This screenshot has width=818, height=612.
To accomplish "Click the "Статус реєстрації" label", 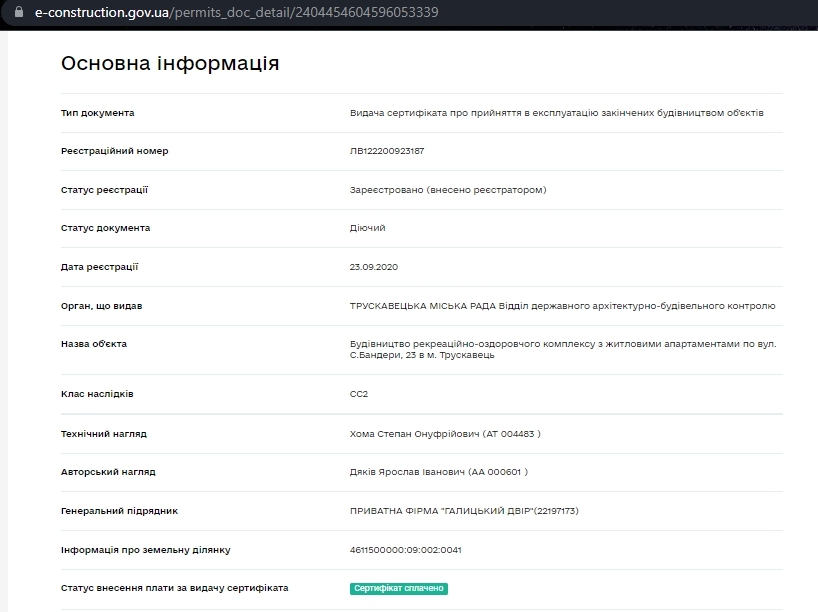I will [x=104, y=190].
